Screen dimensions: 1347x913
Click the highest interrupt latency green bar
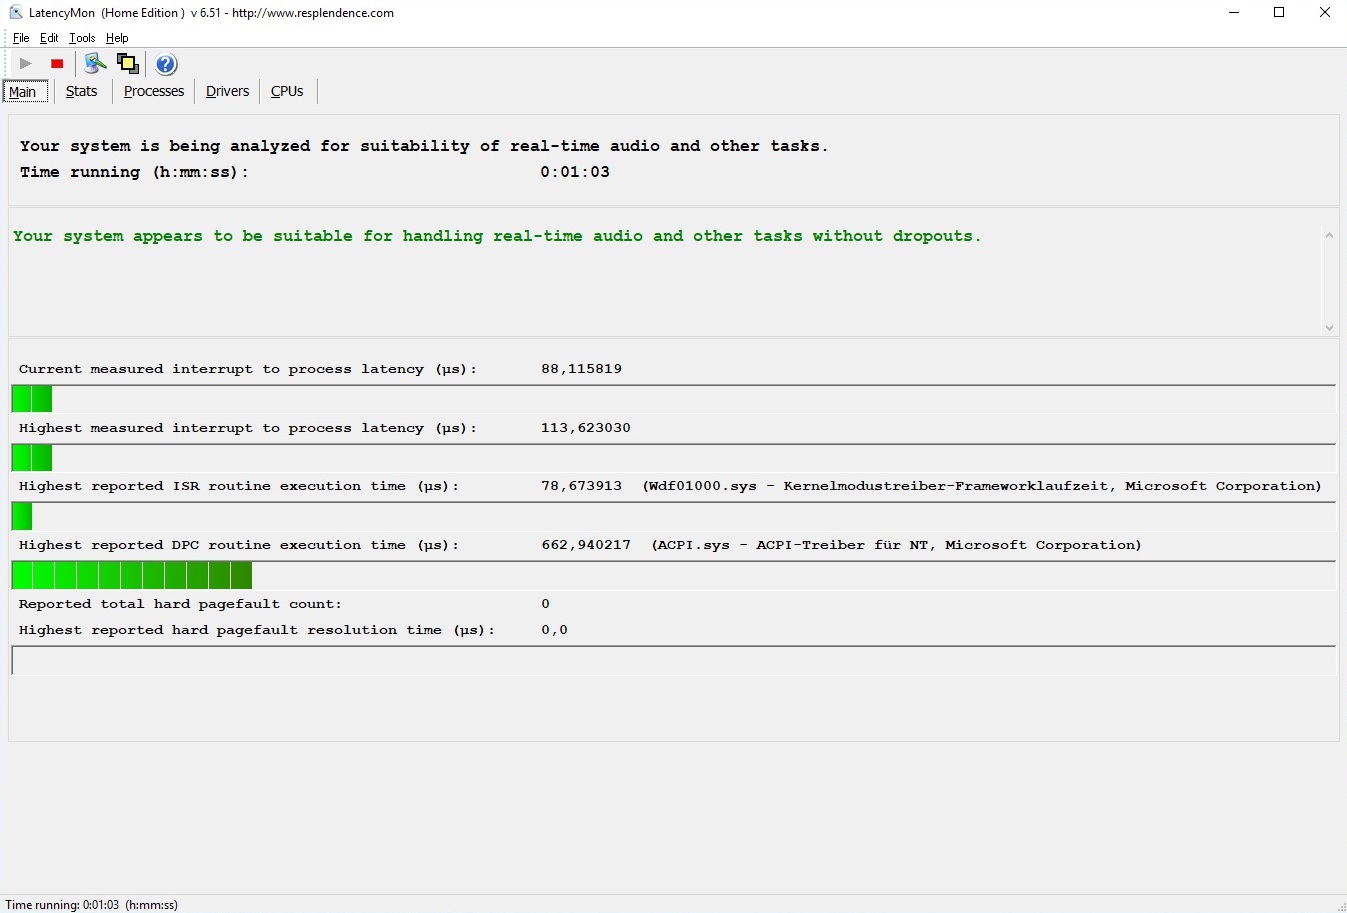pos(32,458)
